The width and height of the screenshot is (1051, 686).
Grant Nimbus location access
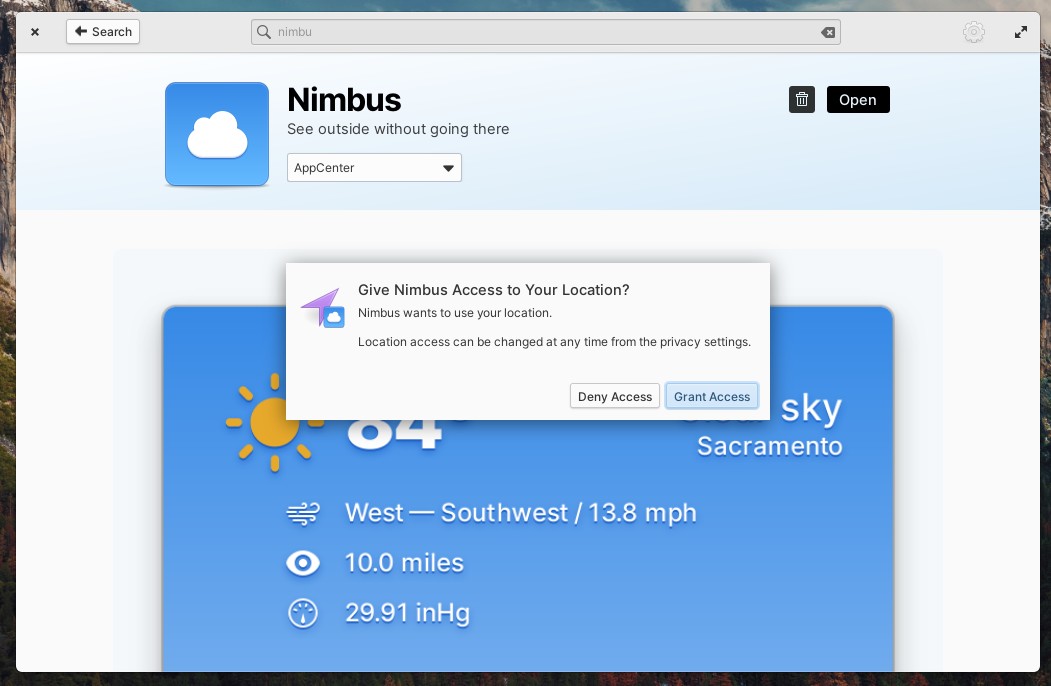click(x=712, y=396)
